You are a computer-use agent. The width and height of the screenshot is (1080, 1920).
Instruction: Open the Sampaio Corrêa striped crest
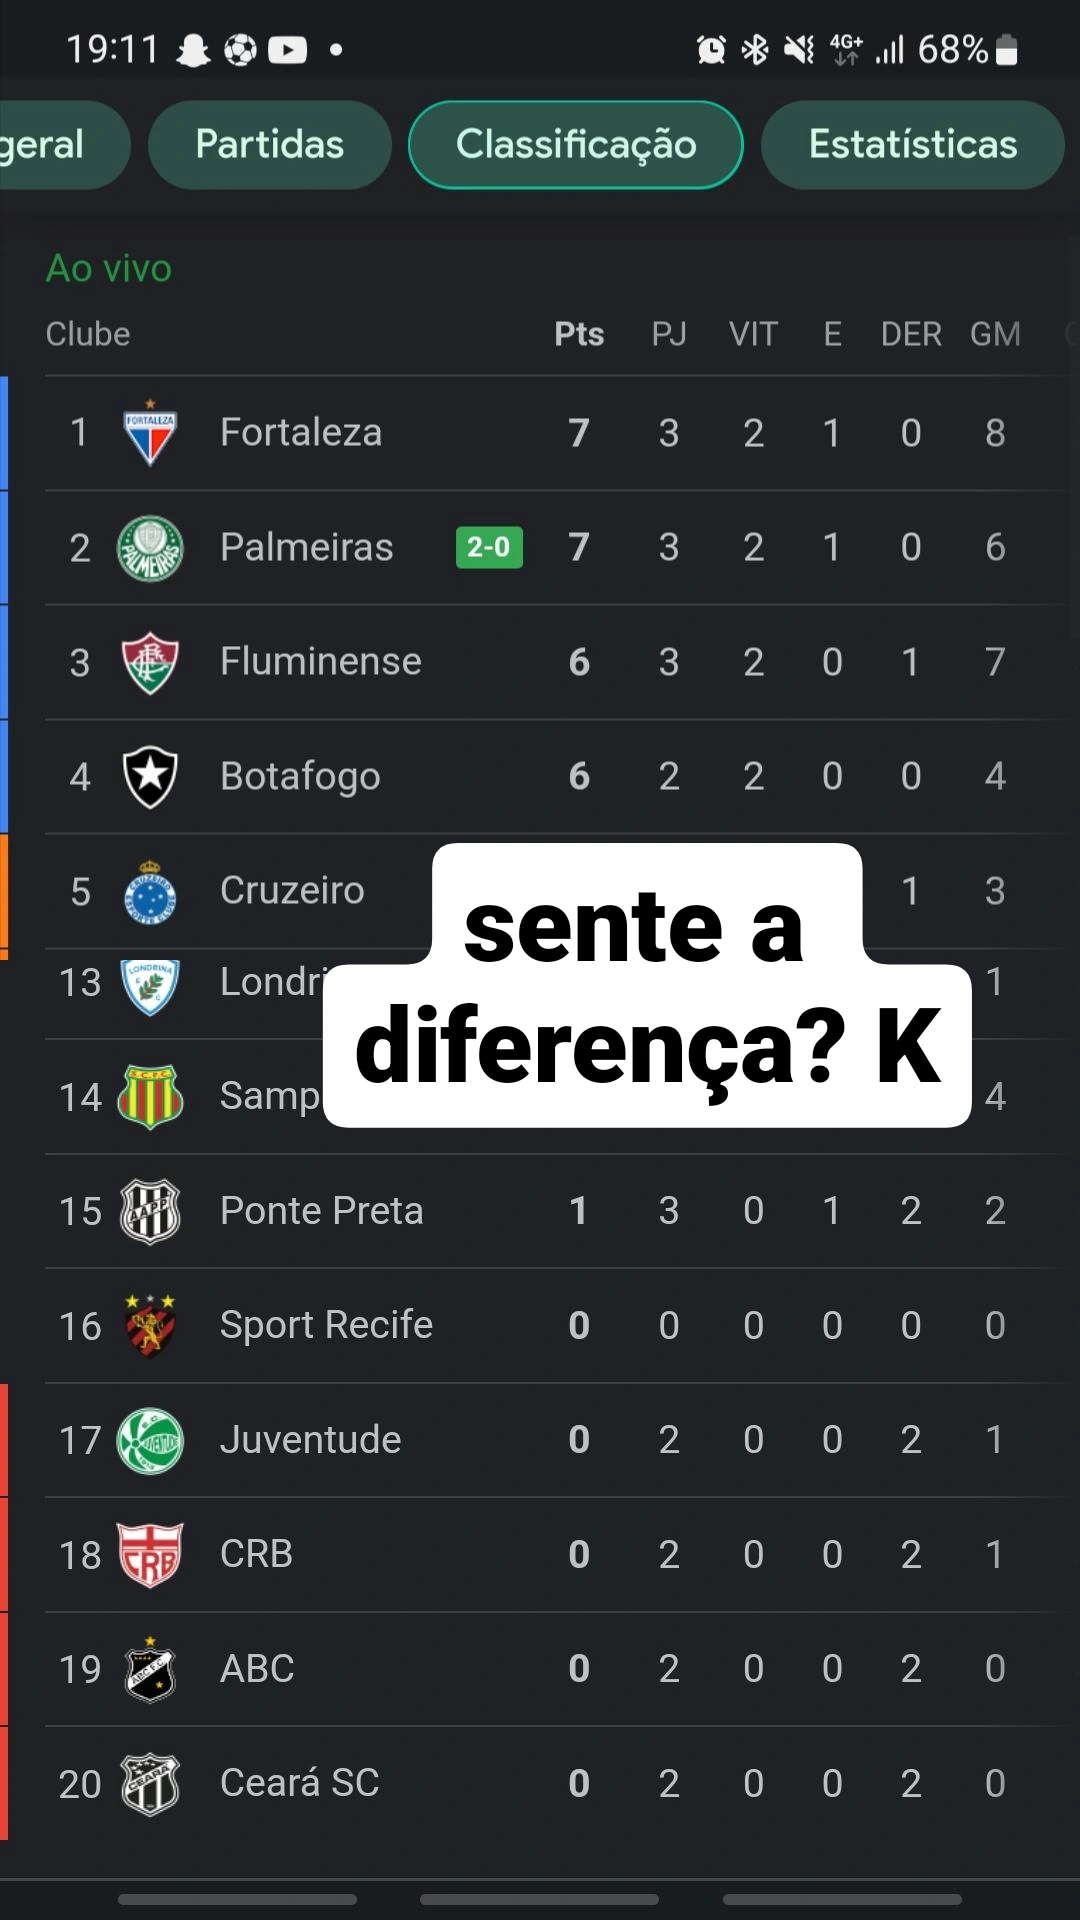pyautogui.click(x=150, y=1097)
